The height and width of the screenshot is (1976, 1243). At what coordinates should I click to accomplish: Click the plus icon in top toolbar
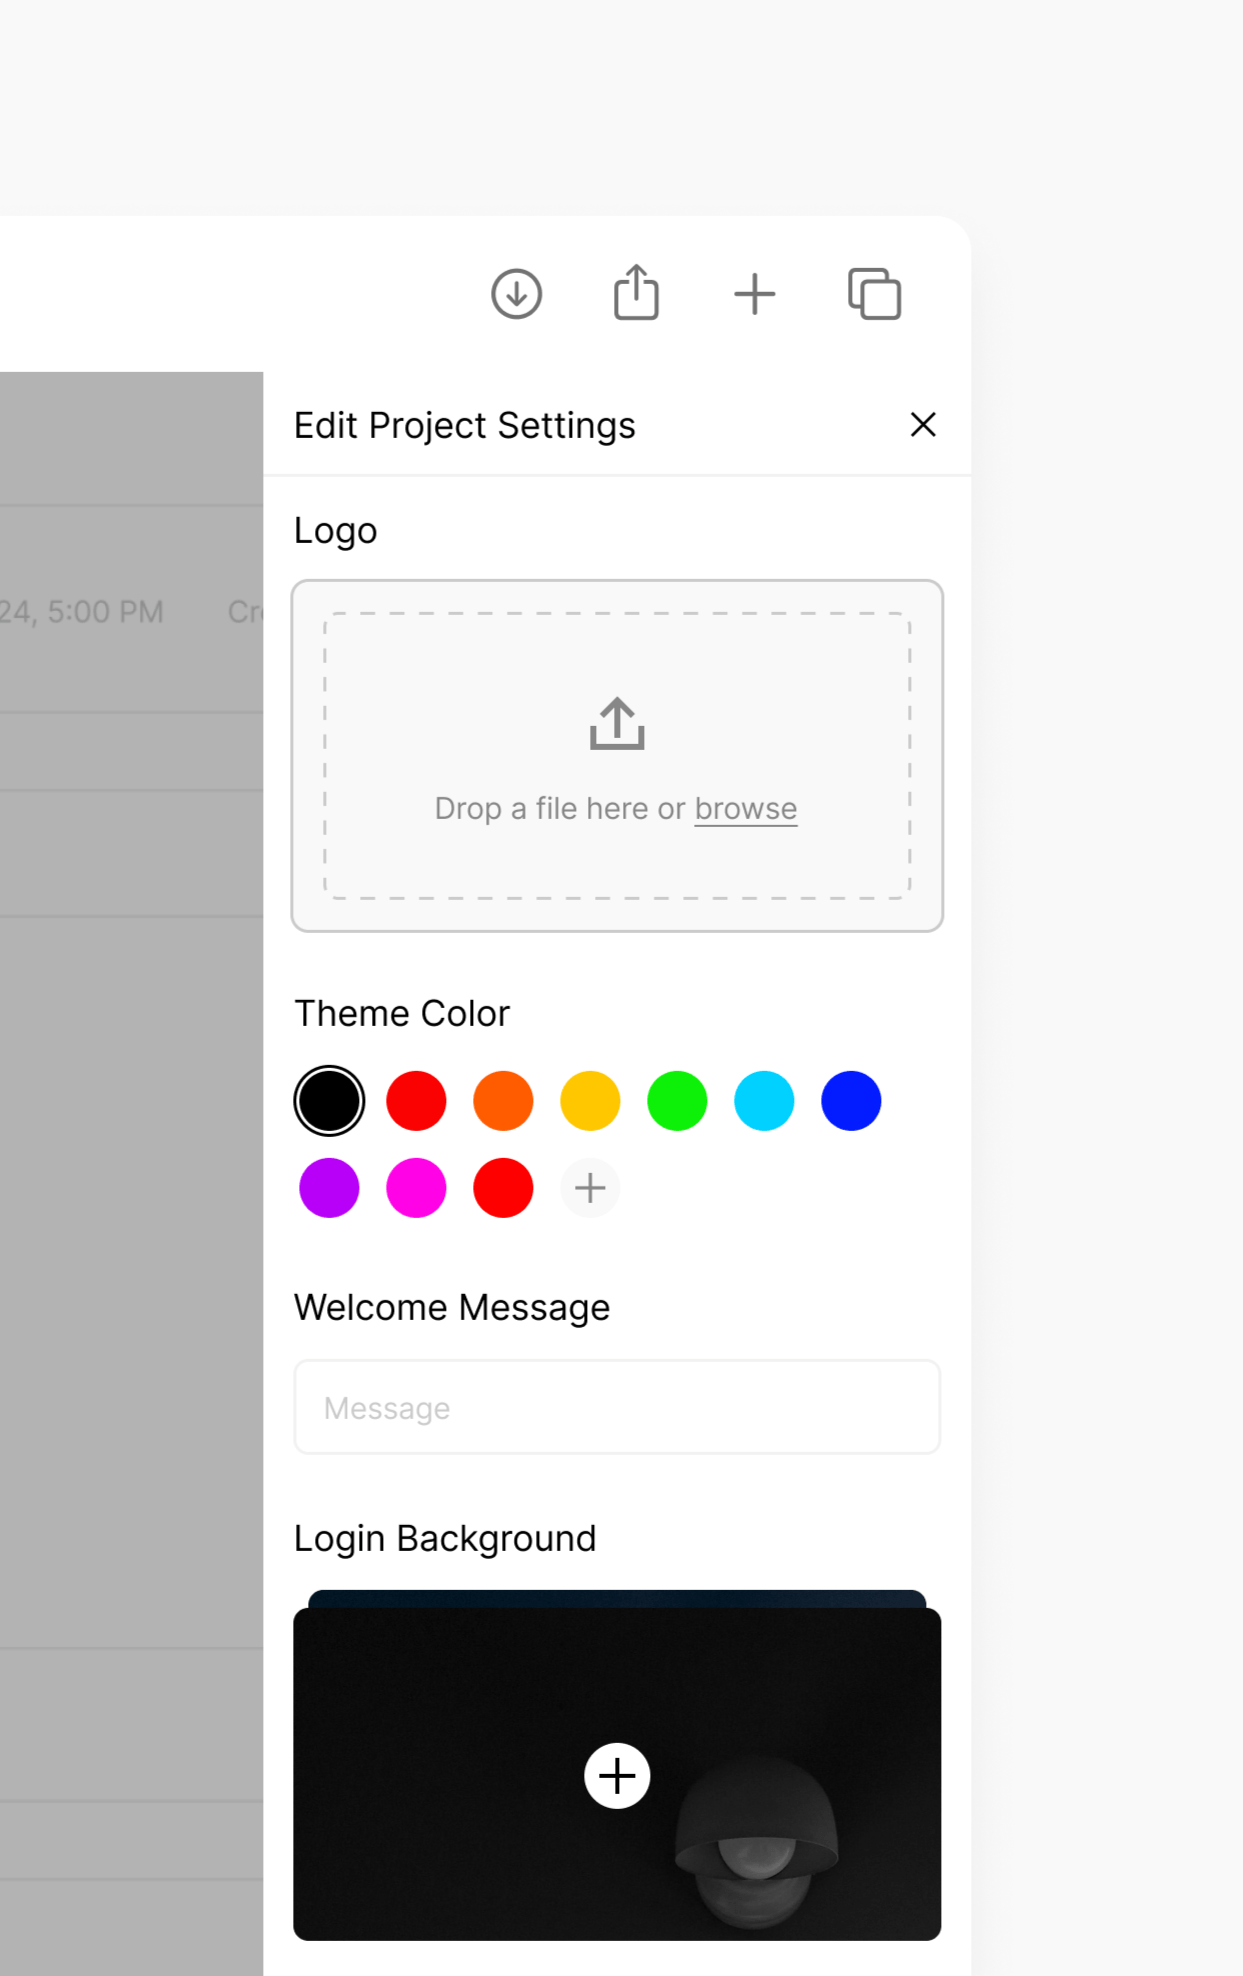[755, 294]
